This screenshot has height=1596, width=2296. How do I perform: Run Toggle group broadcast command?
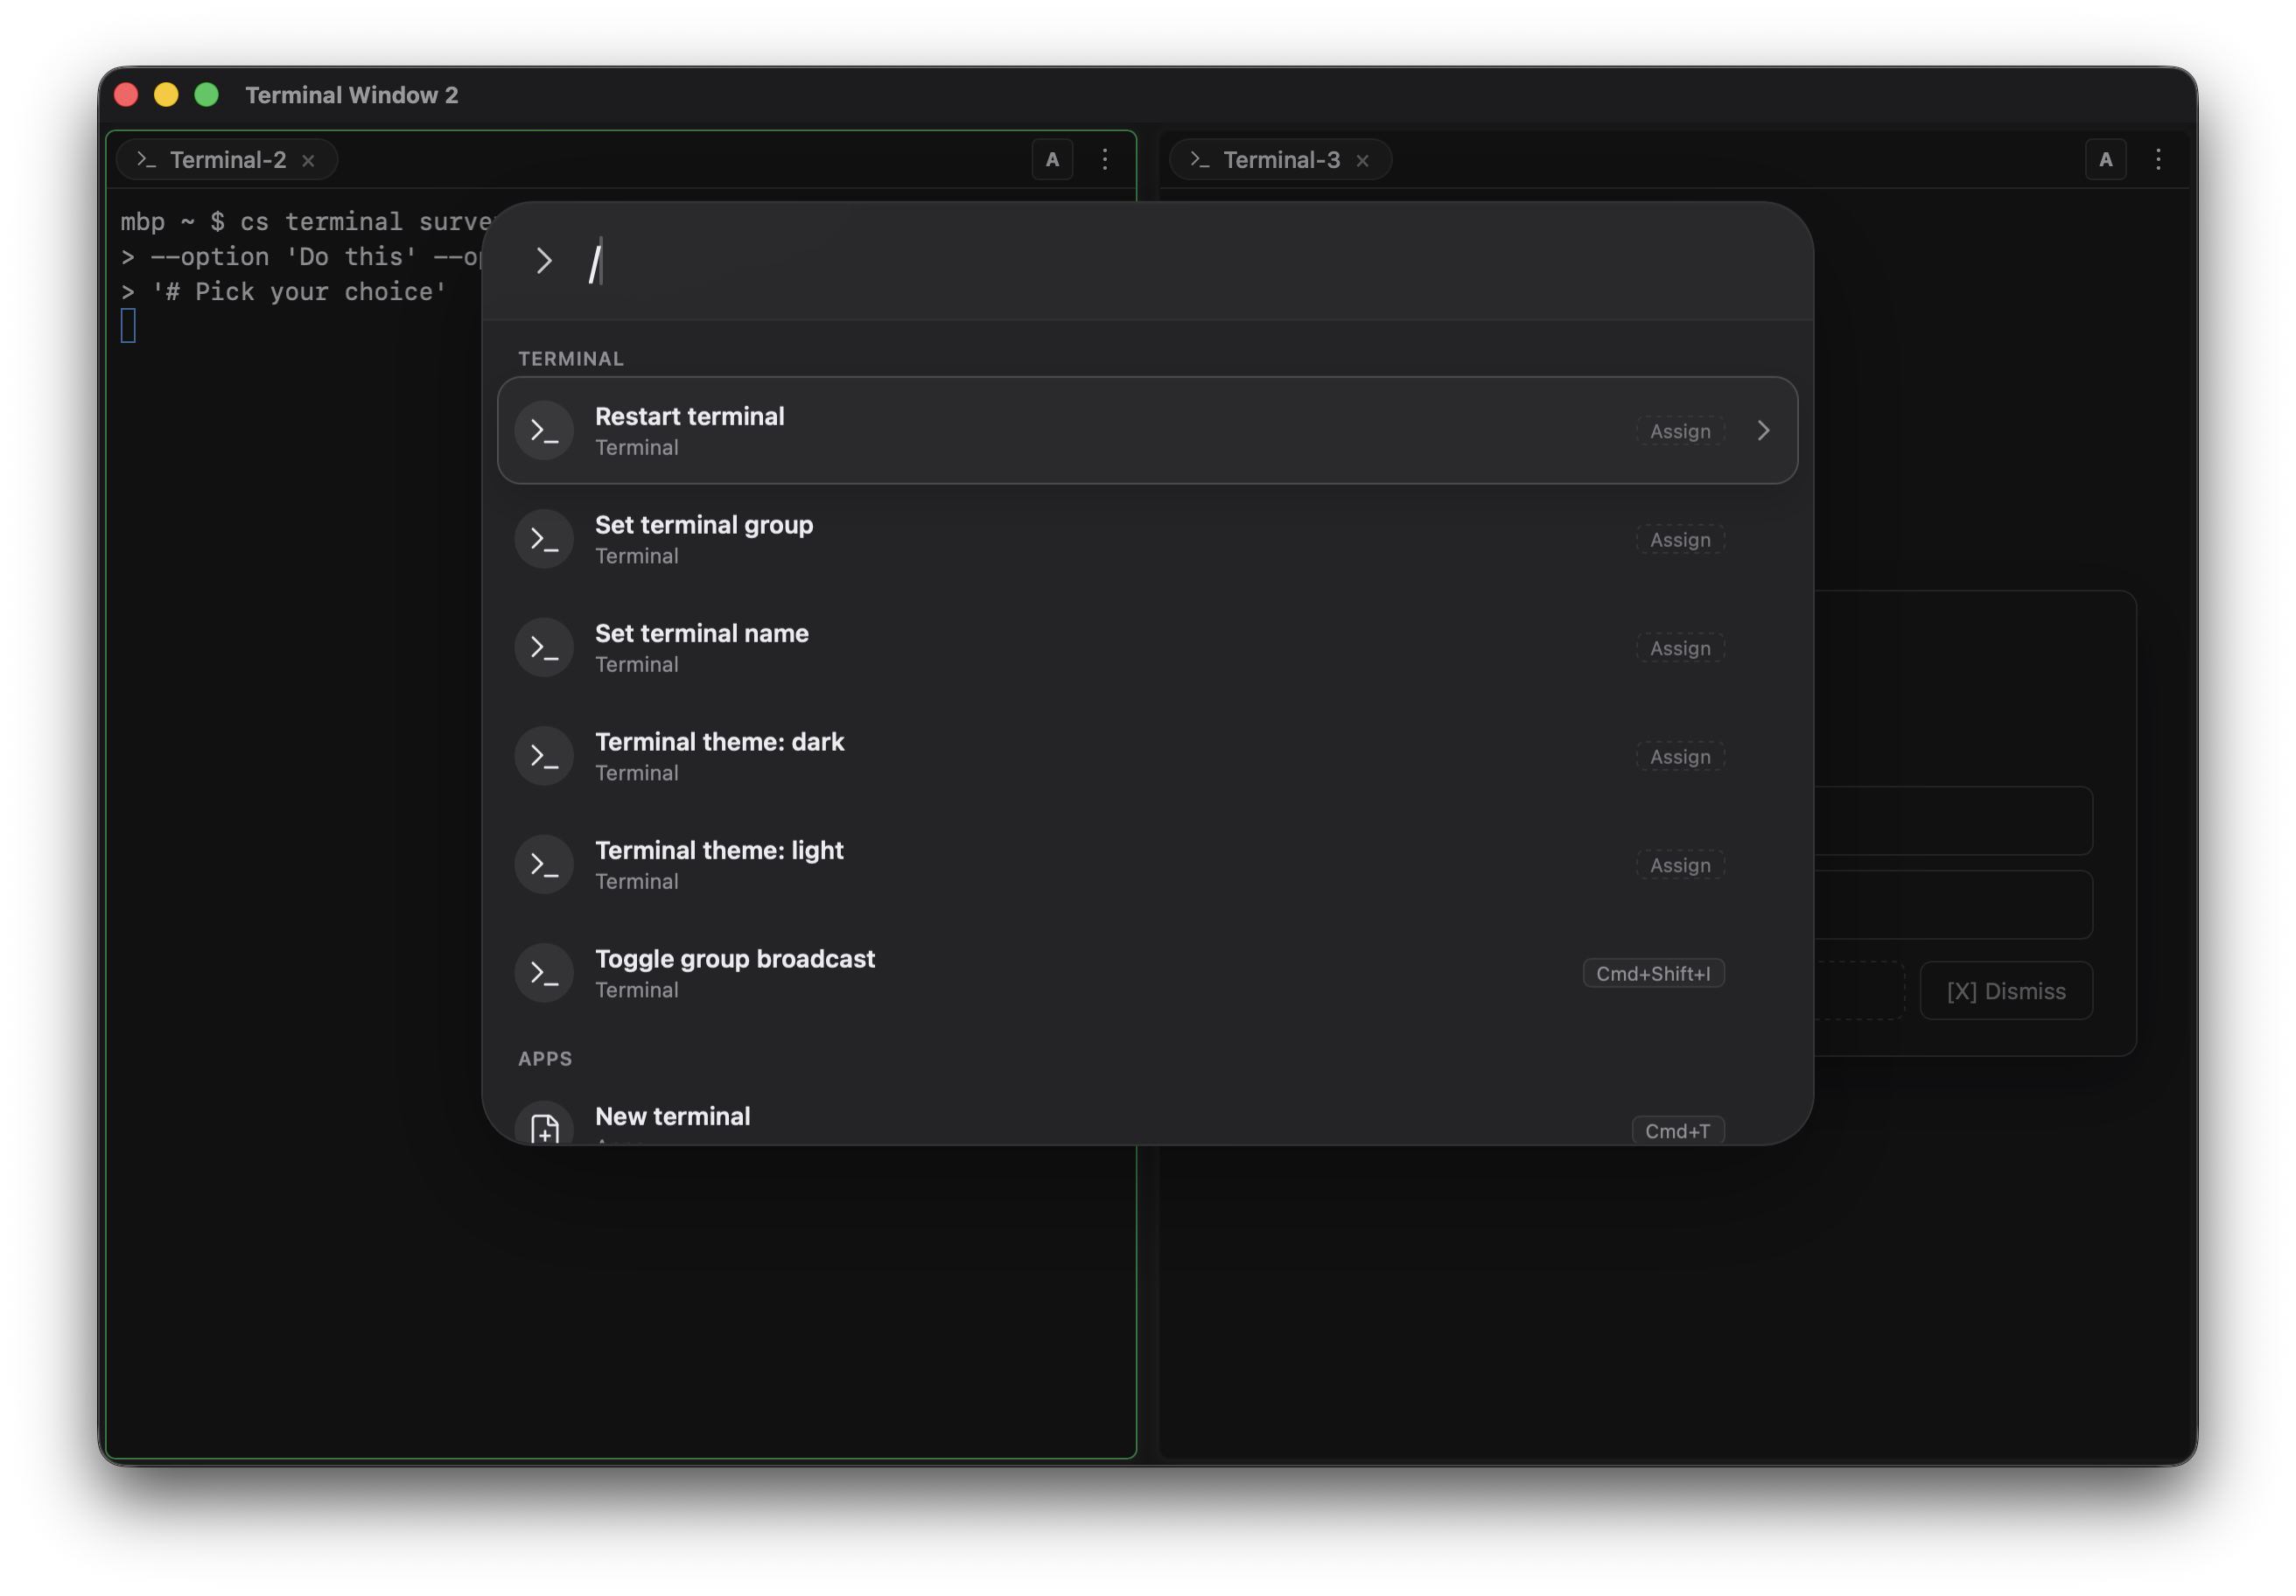(1147, 973)
